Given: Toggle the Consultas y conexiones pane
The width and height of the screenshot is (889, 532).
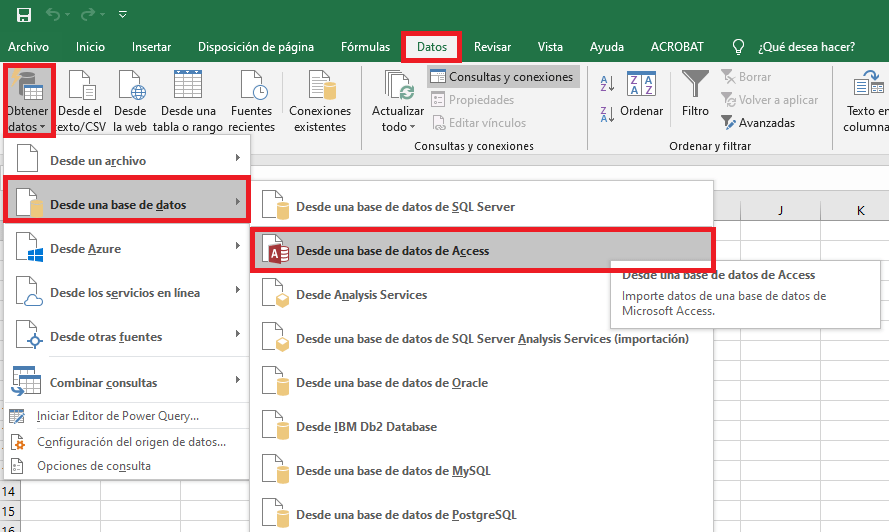Looking at the screenshot, I should tap(502, 77).
